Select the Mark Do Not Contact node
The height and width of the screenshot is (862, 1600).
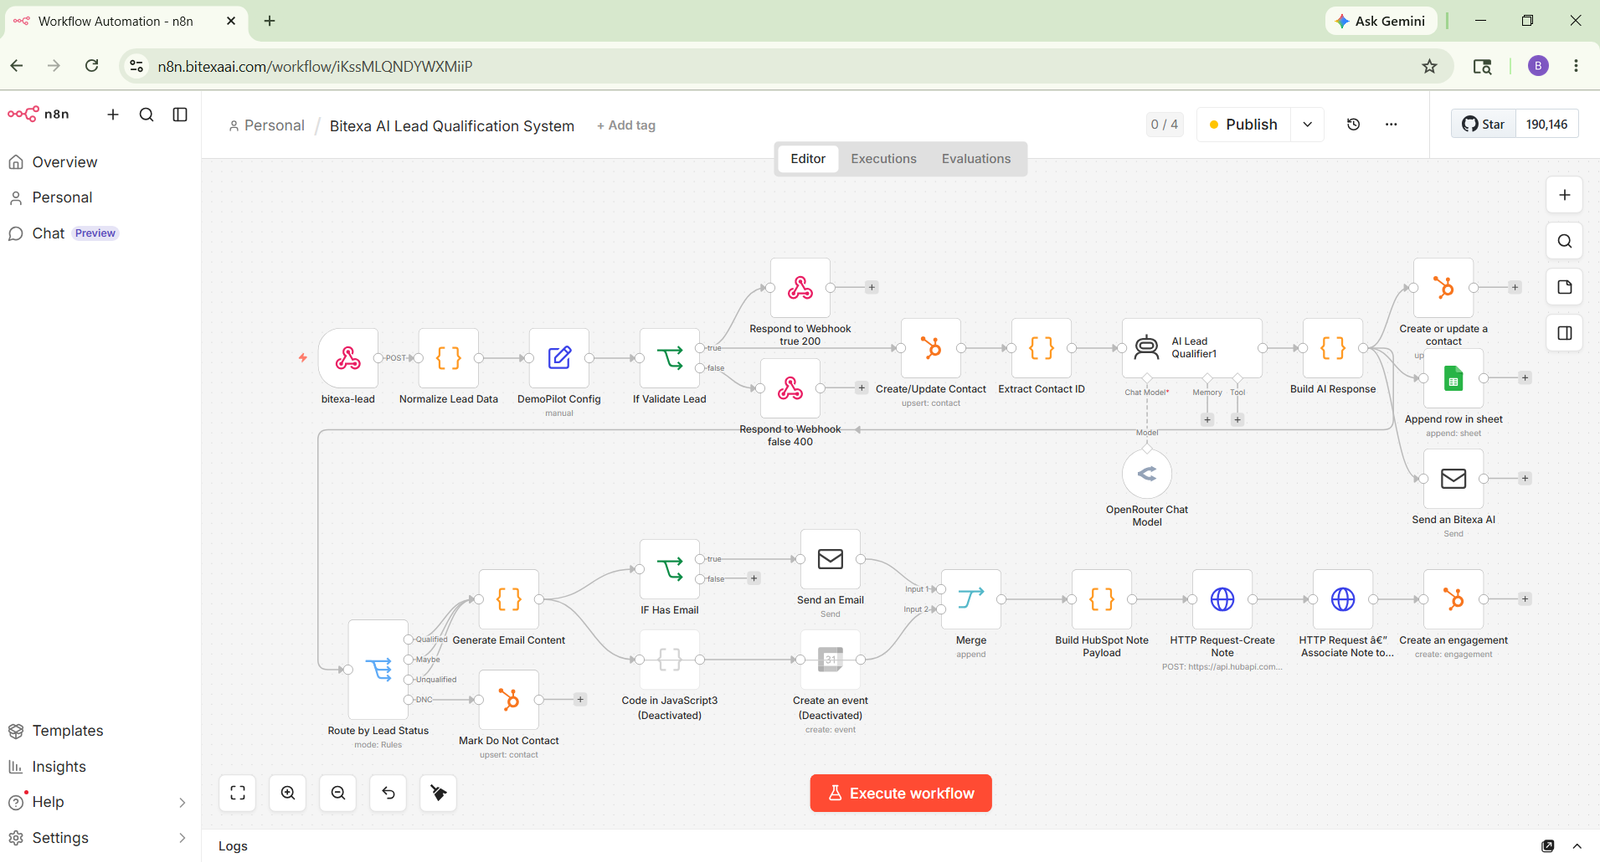click(509, 700)
